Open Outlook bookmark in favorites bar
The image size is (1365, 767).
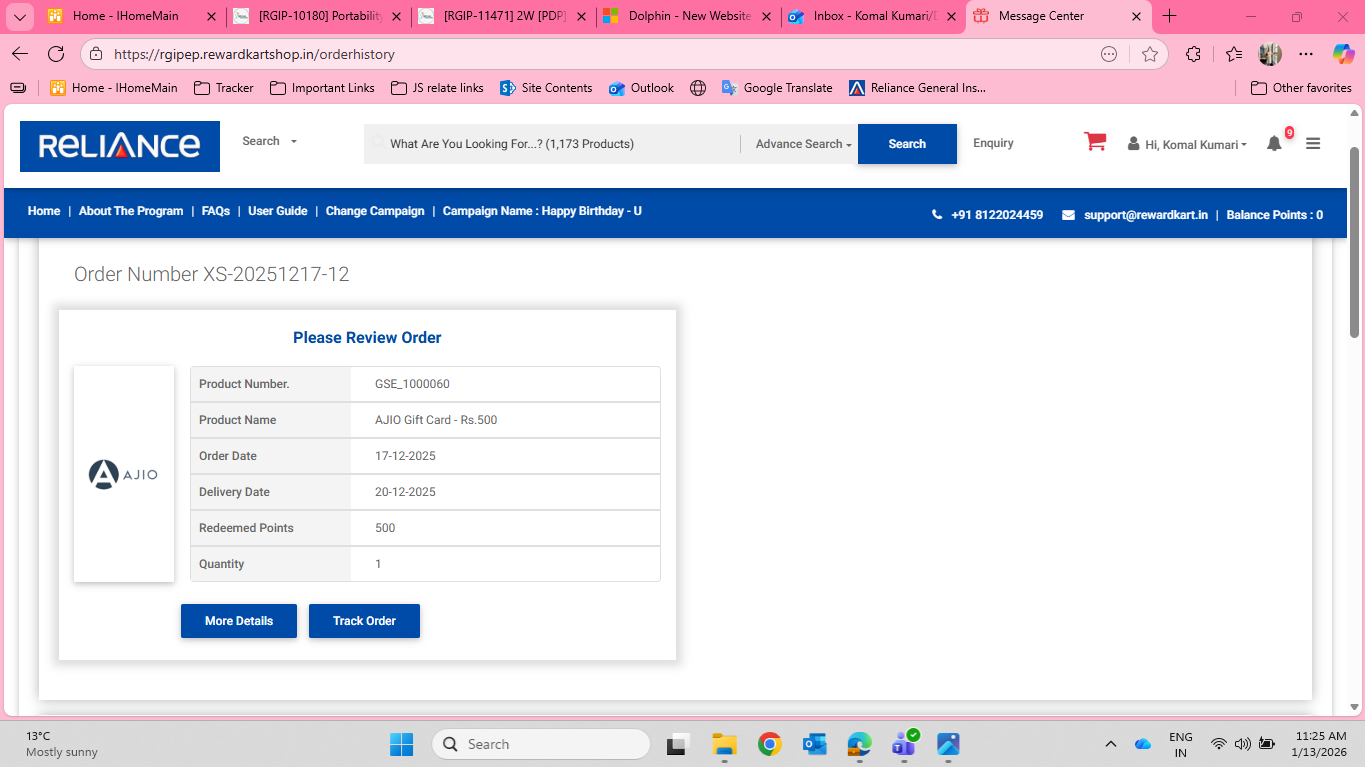click(642, 88)
